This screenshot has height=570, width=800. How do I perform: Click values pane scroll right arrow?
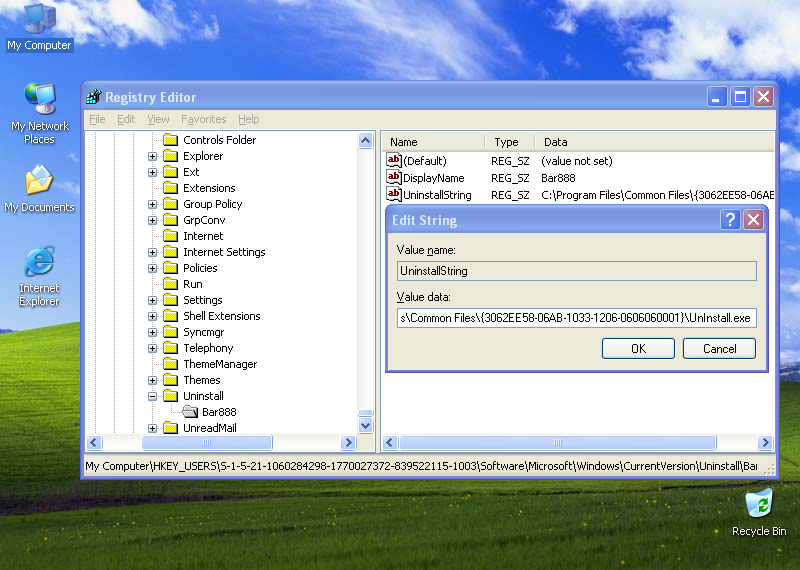pyautogui.click(x=765, y=442)
